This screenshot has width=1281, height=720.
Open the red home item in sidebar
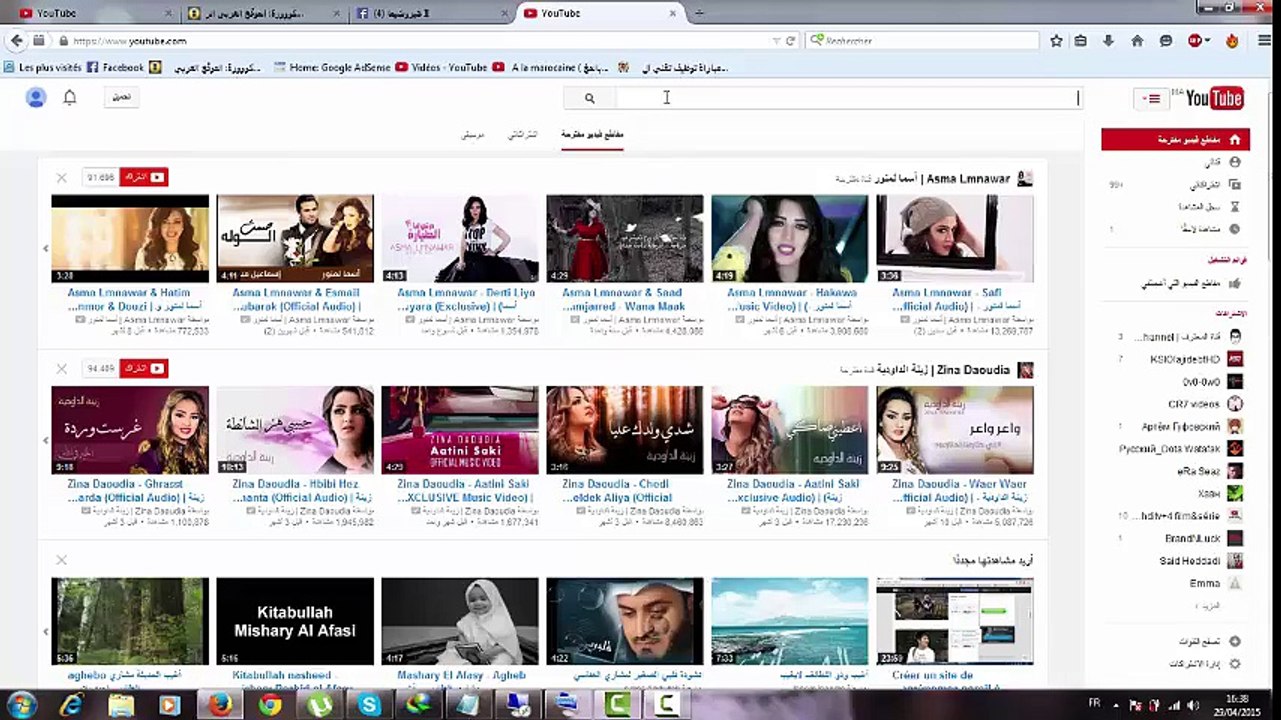(x=1176, y=140)
